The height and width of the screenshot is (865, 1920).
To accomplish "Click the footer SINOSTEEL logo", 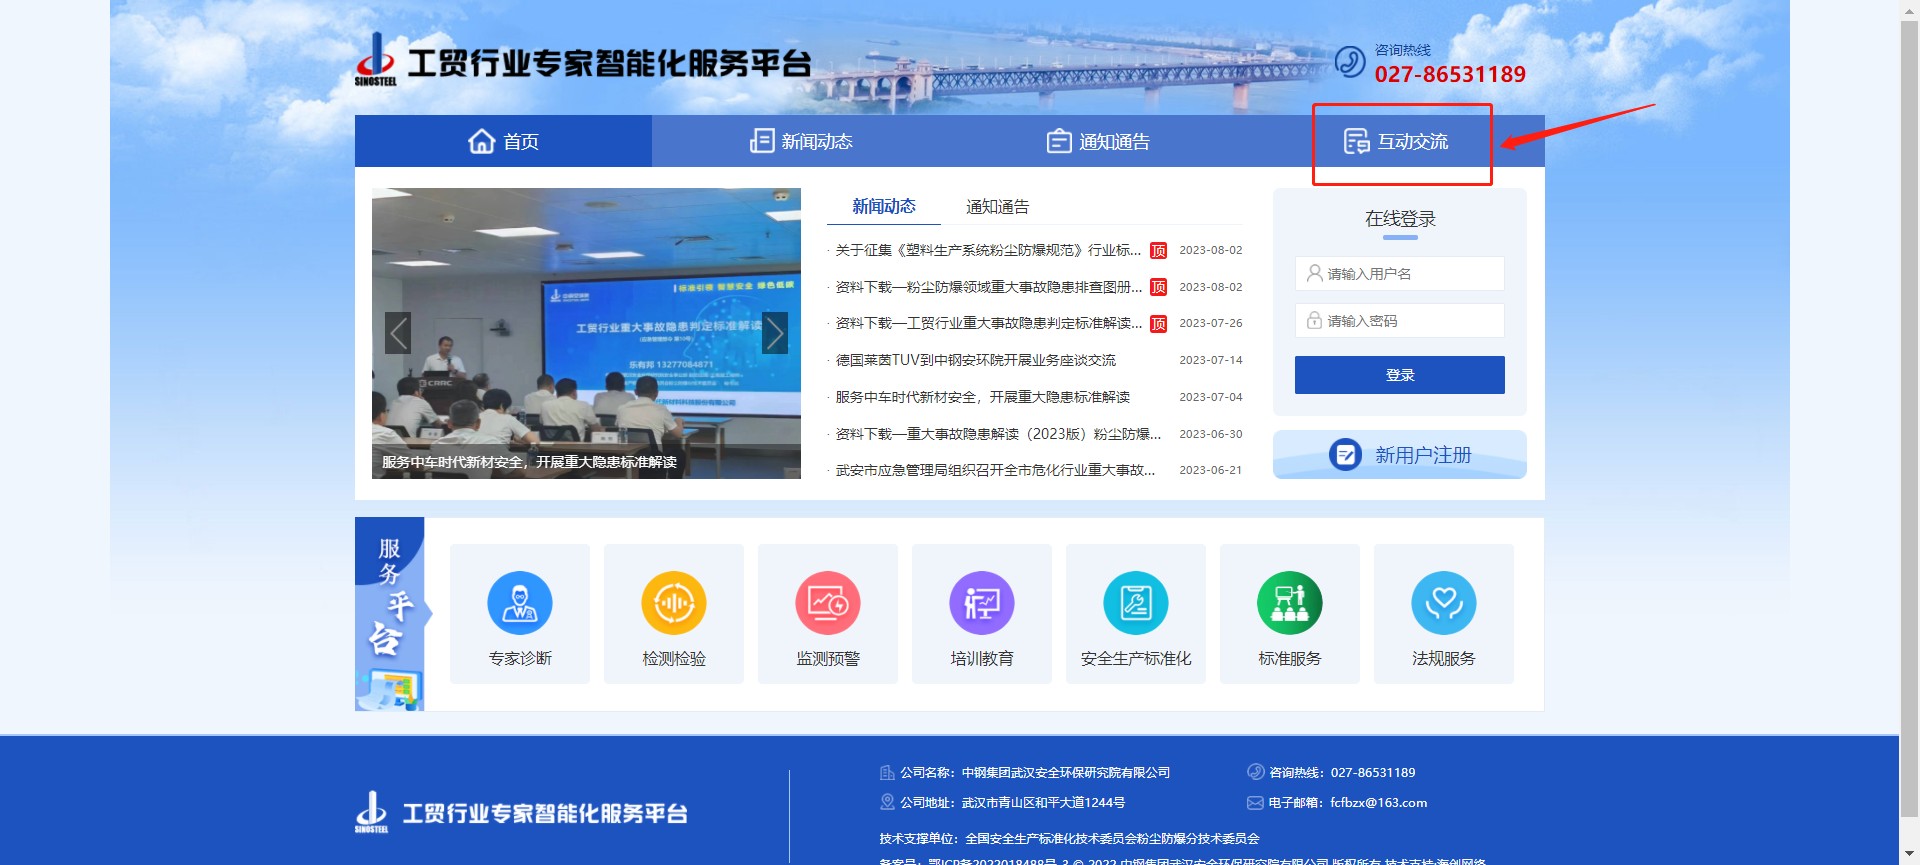I will coord(372,812).
